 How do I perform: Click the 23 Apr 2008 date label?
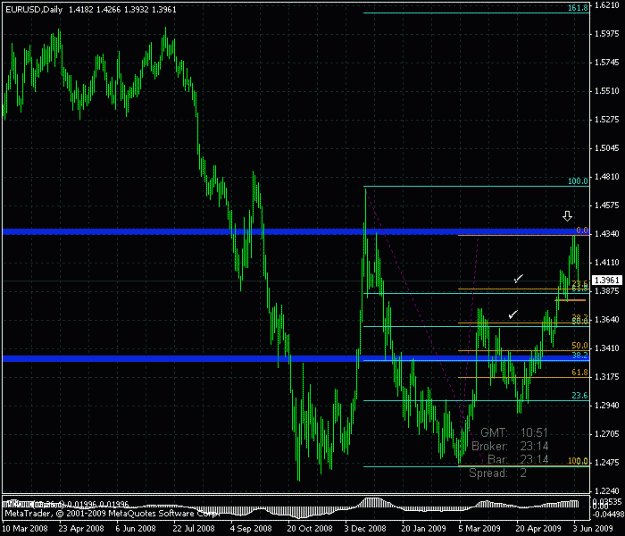coord(81,529)
